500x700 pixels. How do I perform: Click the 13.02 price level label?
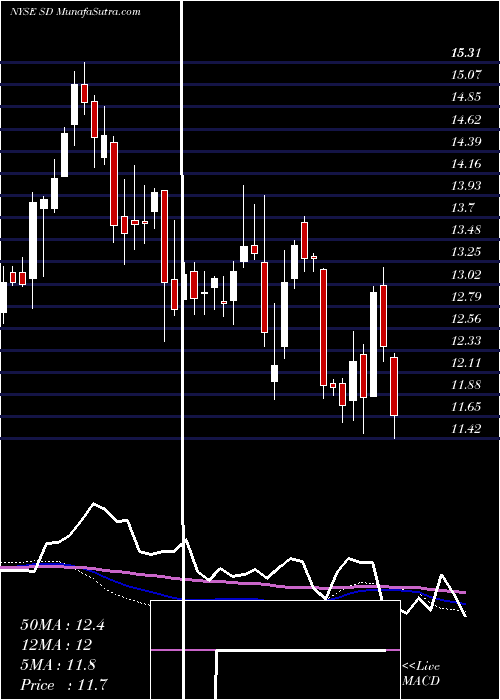(466, 274)
